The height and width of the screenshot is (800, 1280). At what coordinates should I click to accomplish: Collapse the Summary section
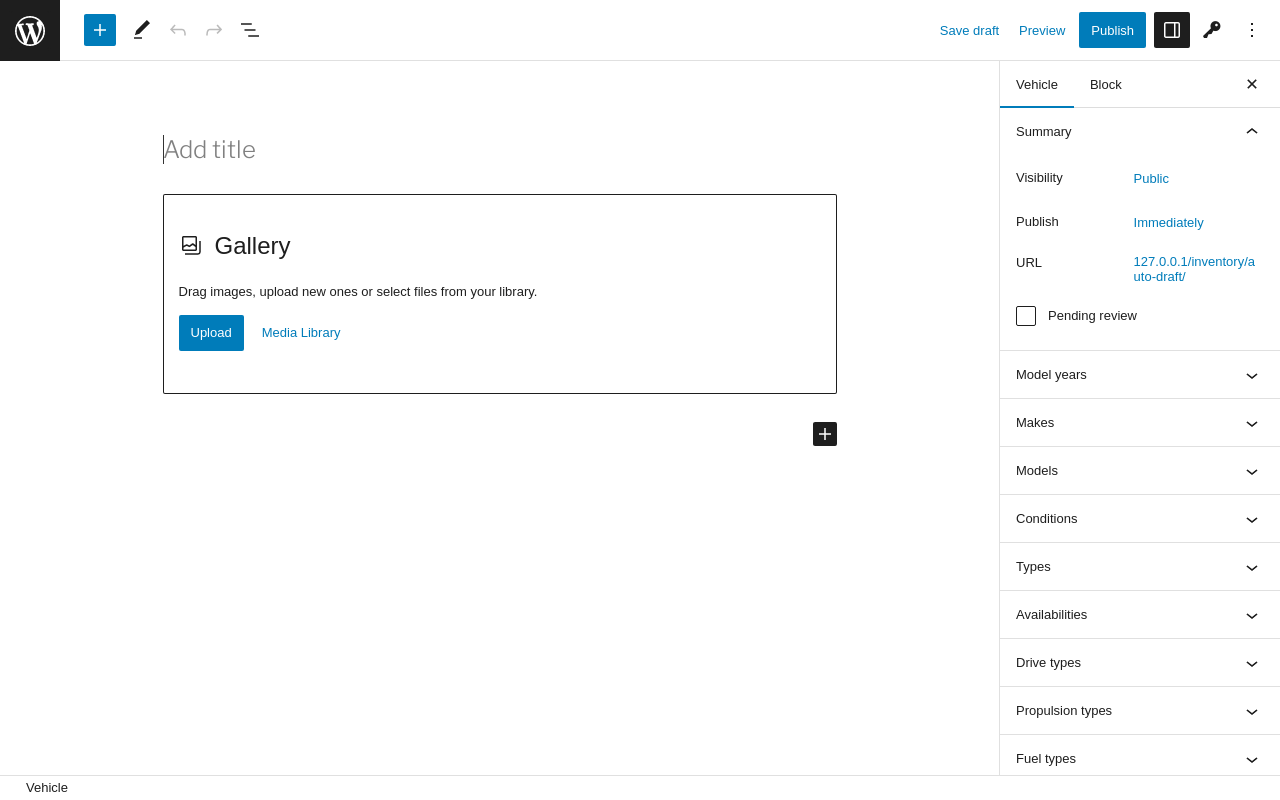(1251, 131)
